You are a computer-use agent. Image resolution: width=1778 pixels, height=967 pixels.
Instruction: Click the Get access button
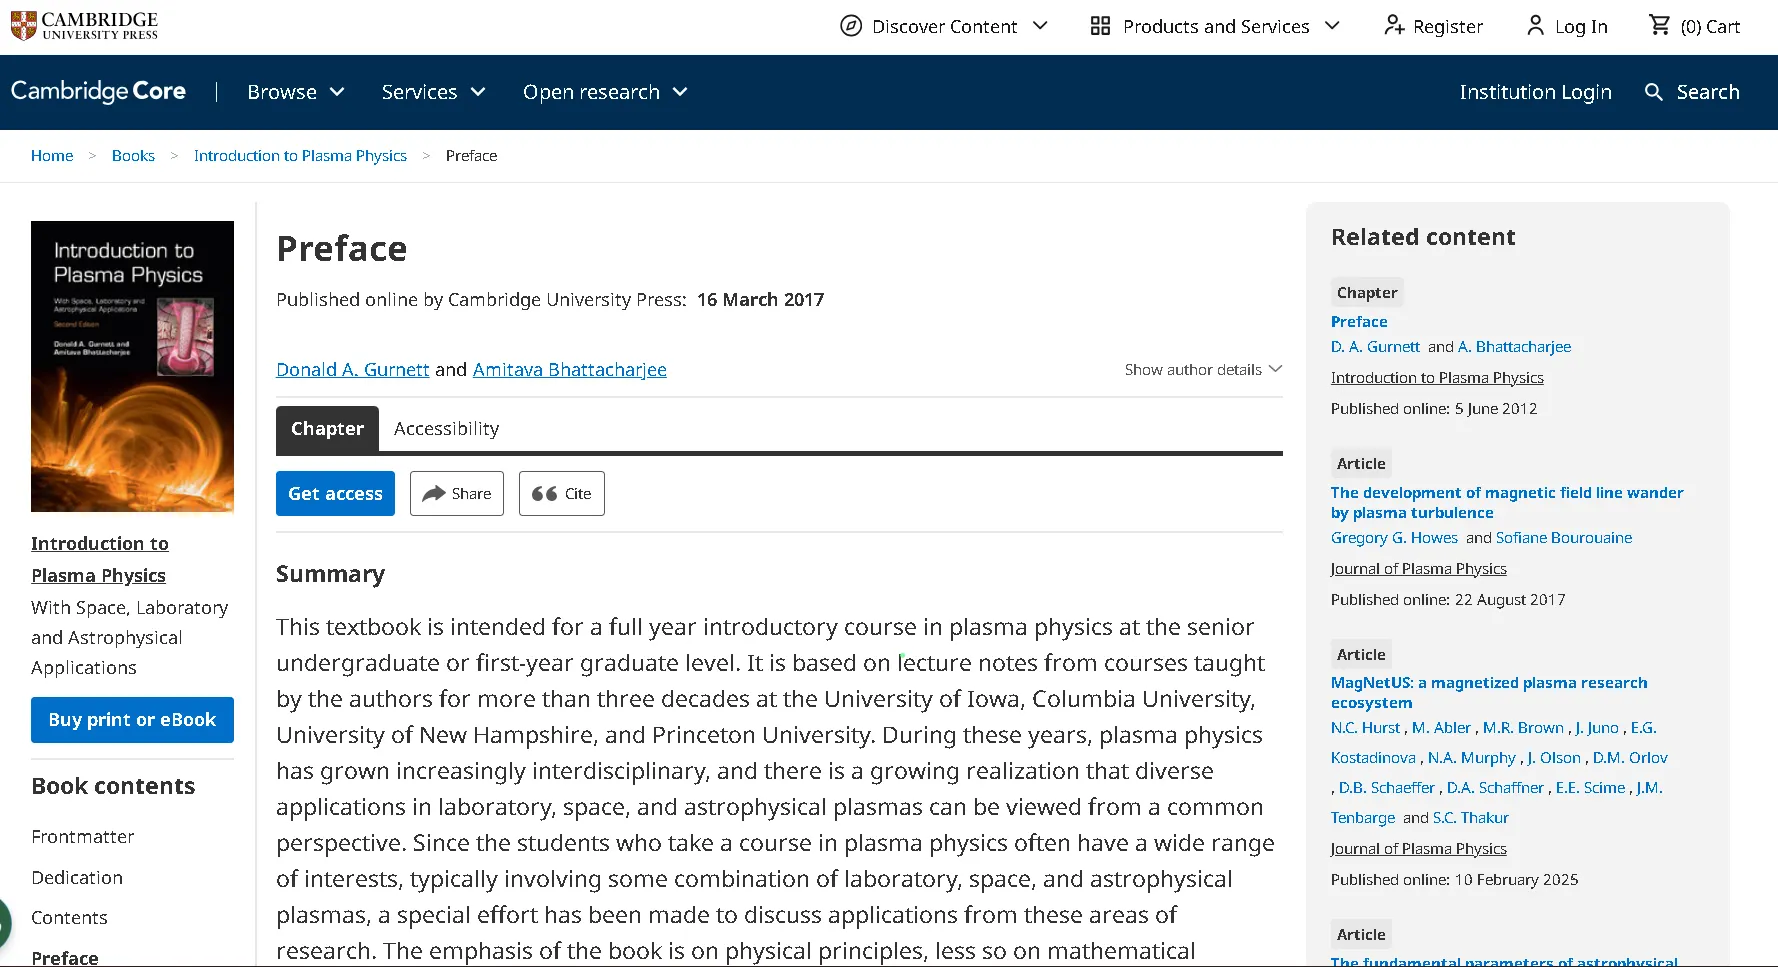click(x=335, y=493)
